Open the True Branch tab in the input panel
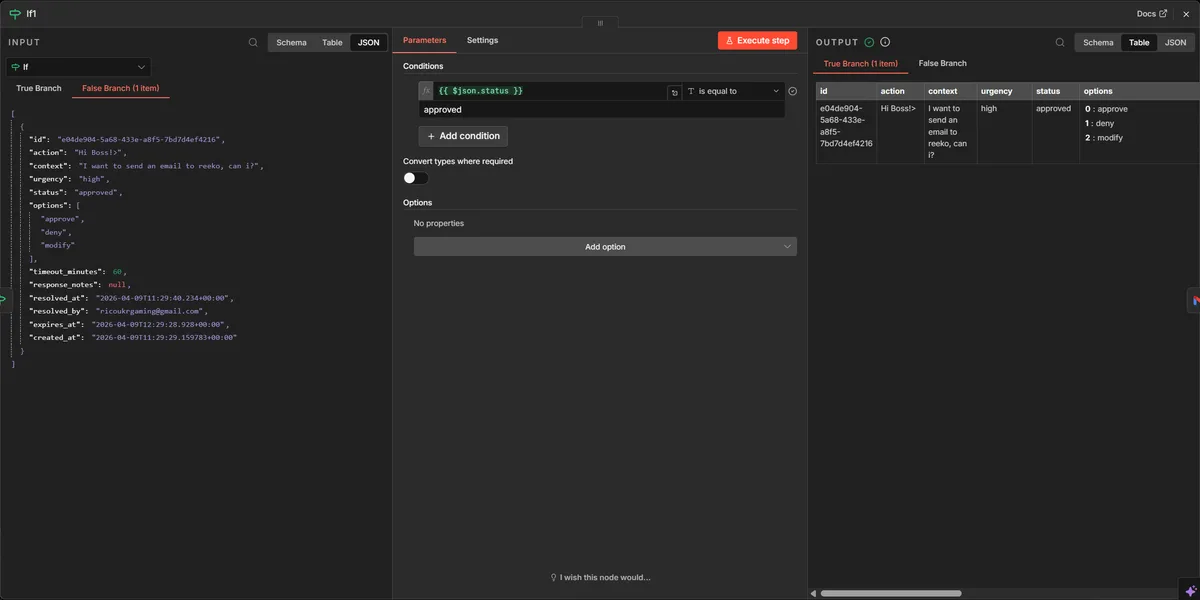The height and width of the screenshot is (600, 1200). [37, 88]
